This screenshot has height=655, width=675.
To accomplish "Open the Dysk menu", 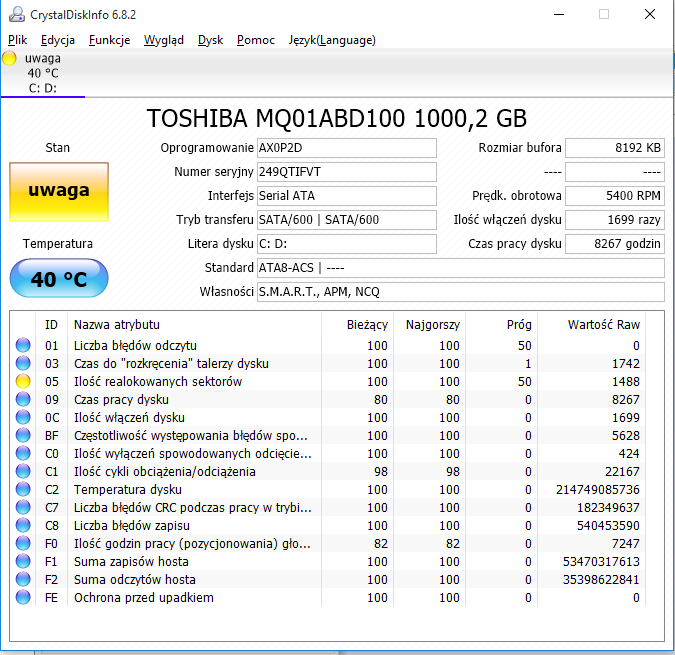I will pyautogui.click(x=210, y=40).
